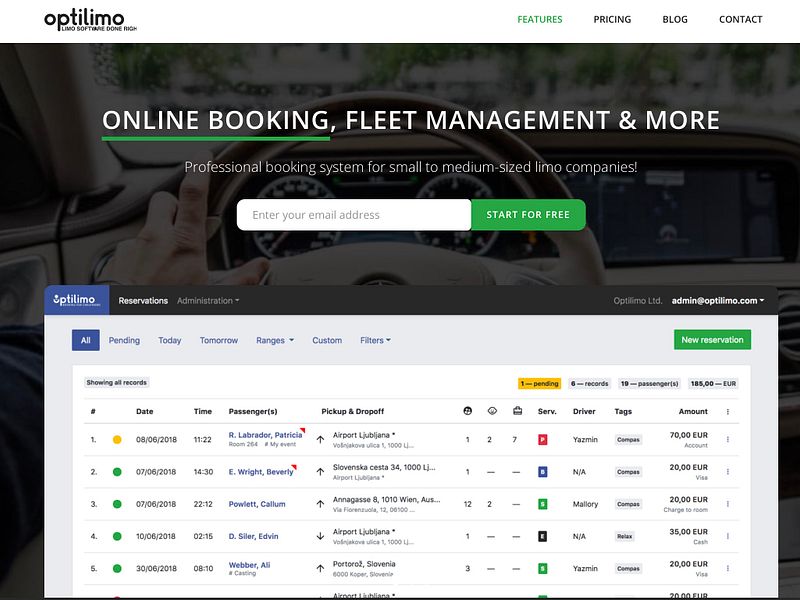Click the '6 — records' badge
The image size is (800, 600).
click(589, 384)
